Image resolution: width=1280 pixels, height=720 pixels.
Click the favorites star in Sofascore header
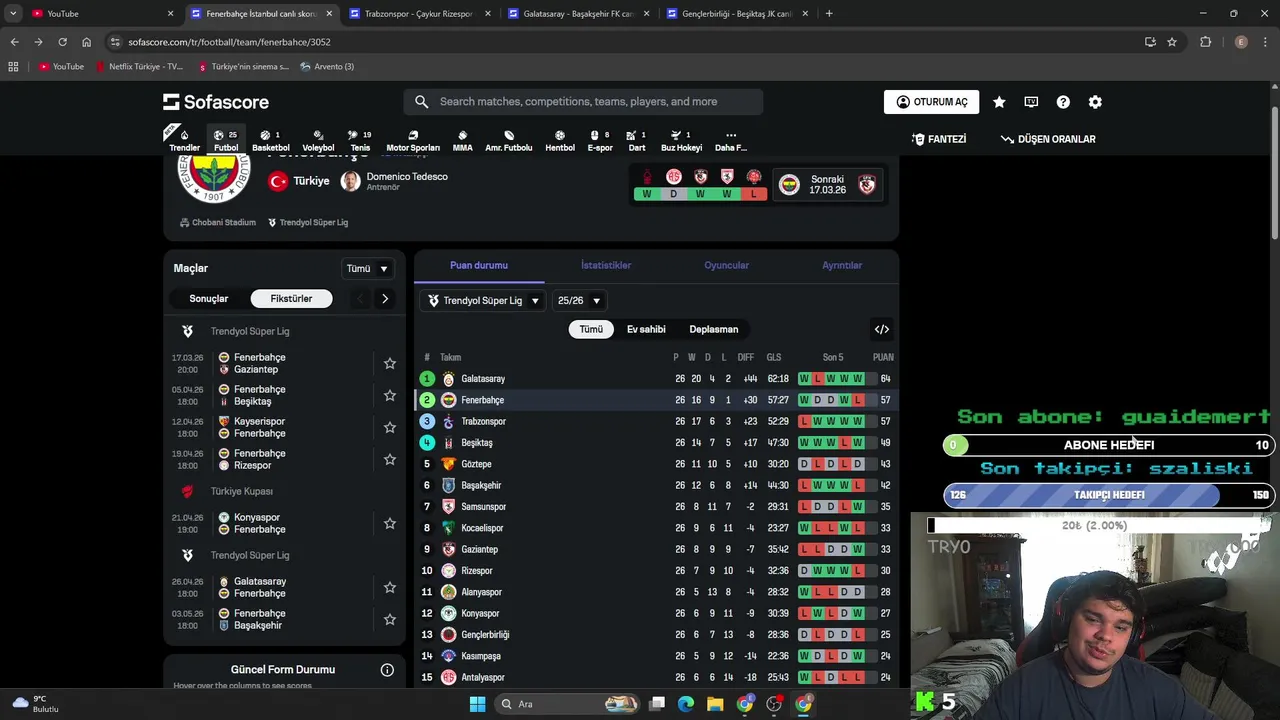[x=999, y=102]
